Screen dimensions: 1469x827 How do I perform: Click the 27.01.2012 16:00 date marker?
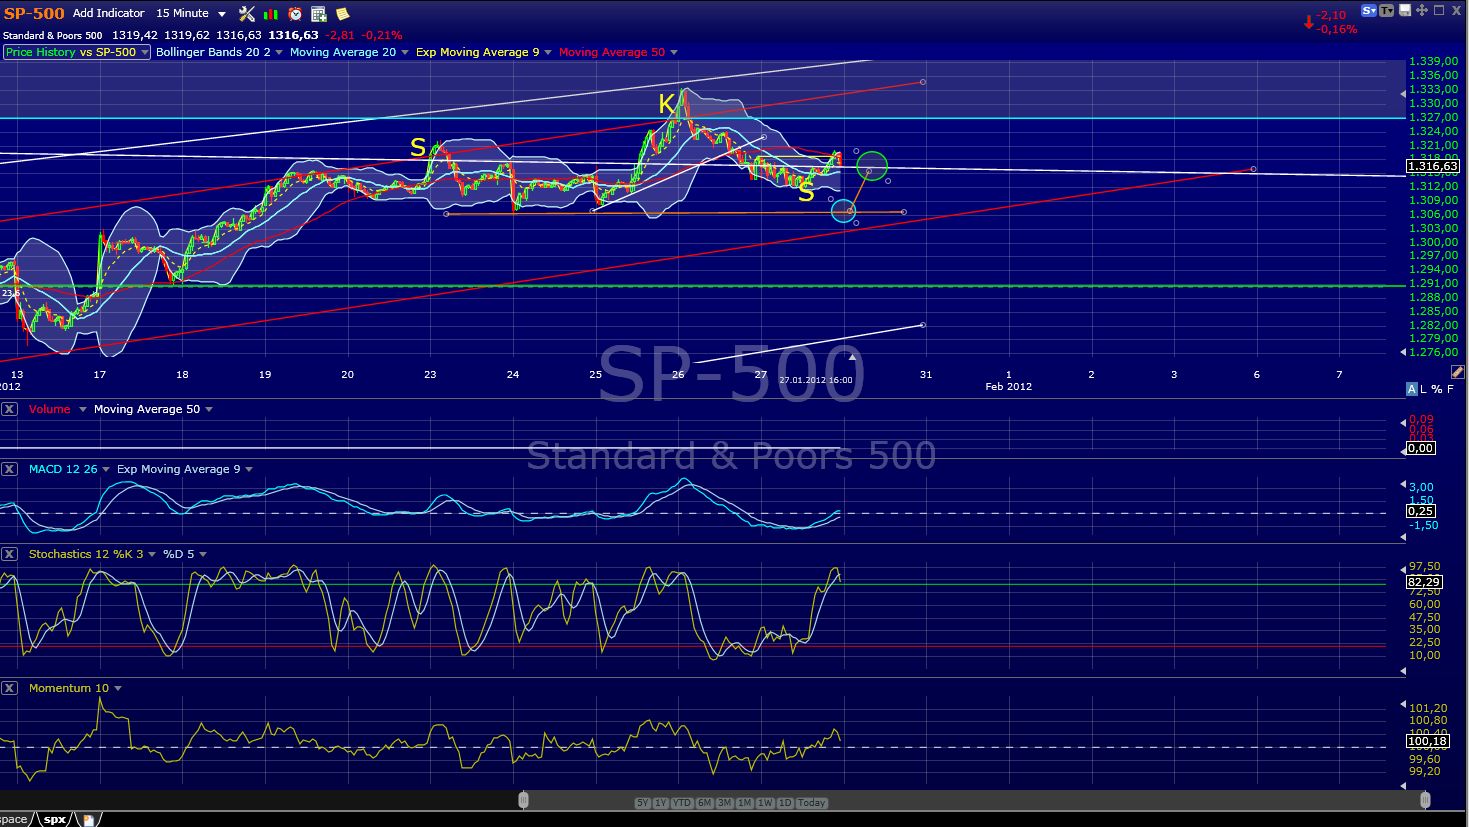click(x=816, y=380)
